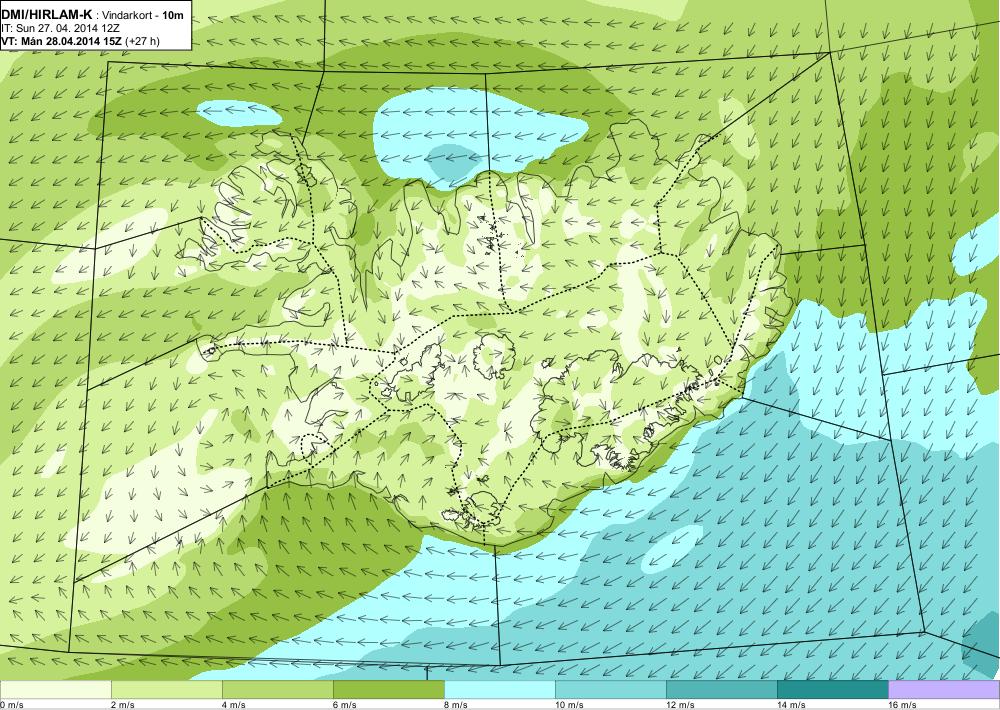This screenshot has width=1000, height=710.
Task: Click the 0–2 m/s pale yellow legend swatch
Action: [x=55, y=690]
